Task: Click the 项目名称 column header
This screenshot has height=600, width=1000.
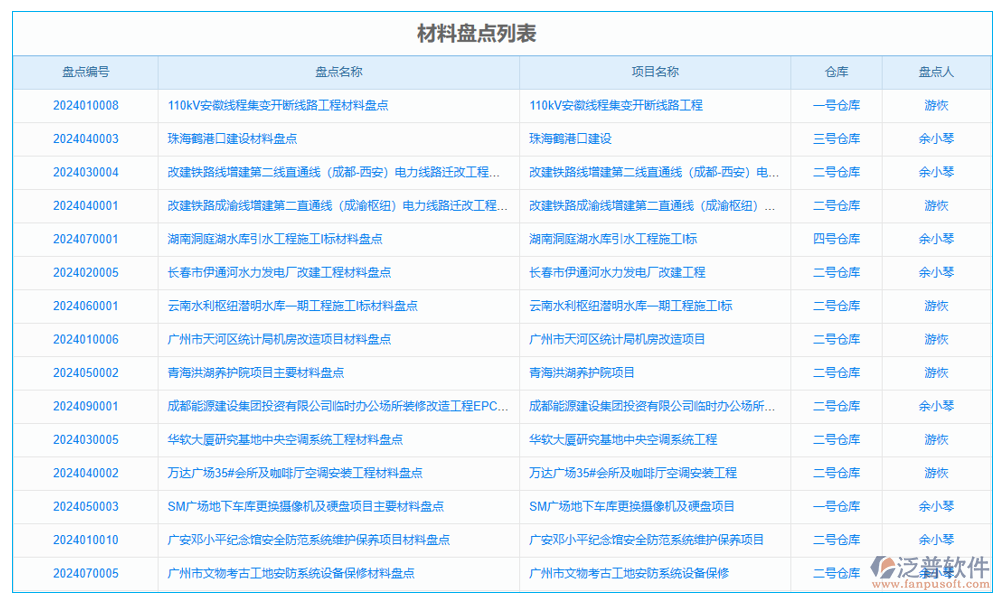Action: tap(655, 72)
